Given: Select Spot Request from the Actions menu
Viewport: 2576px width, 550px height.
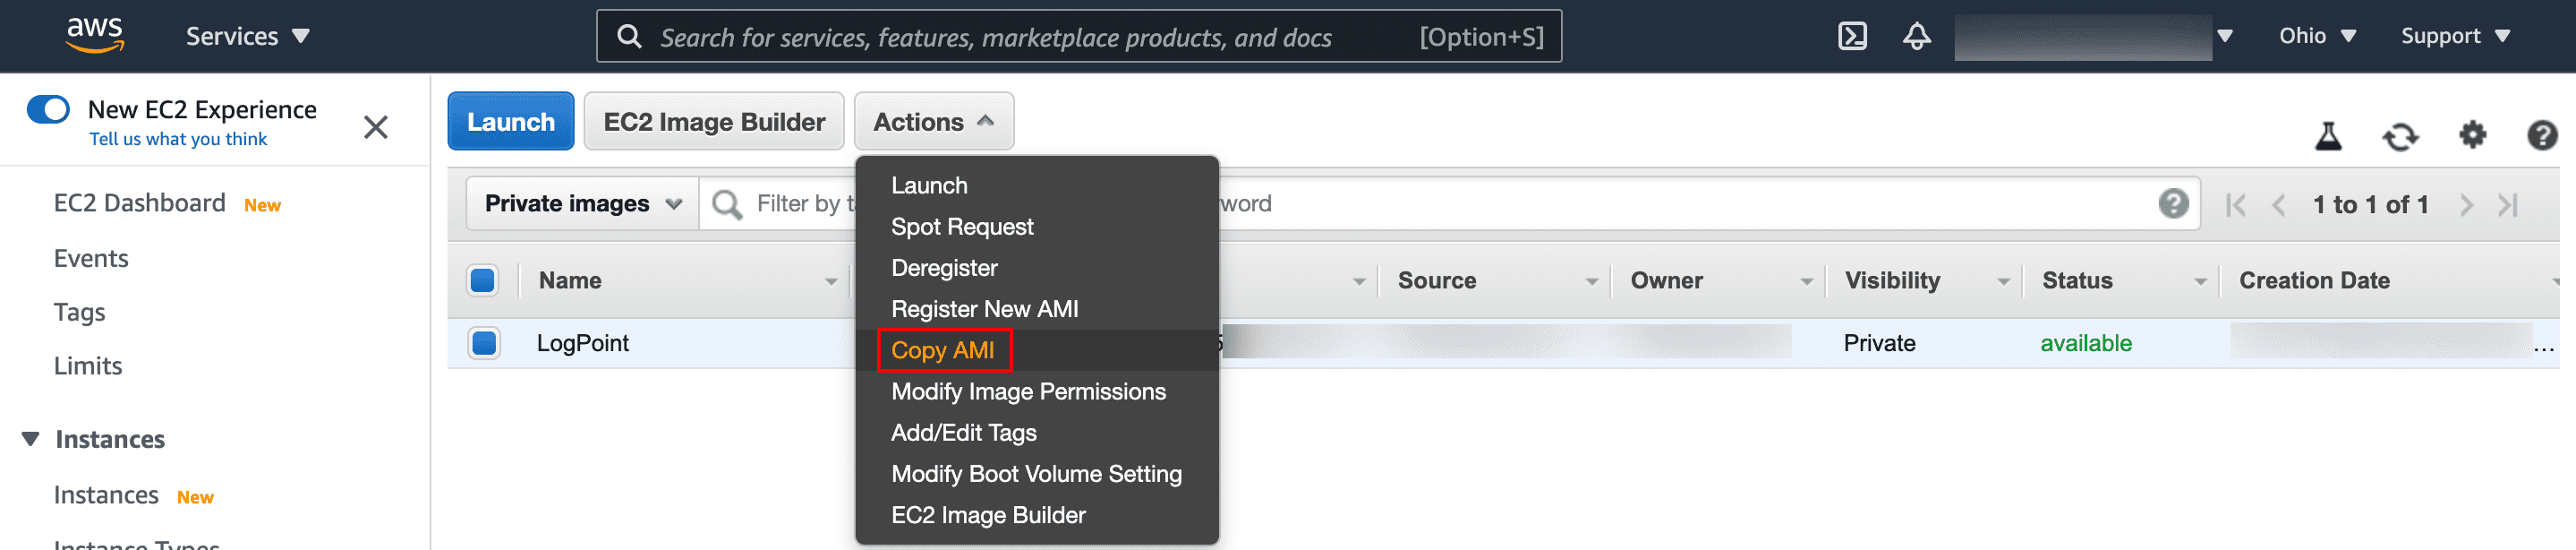Looking at the screenshot, I should click(1037, 227).
